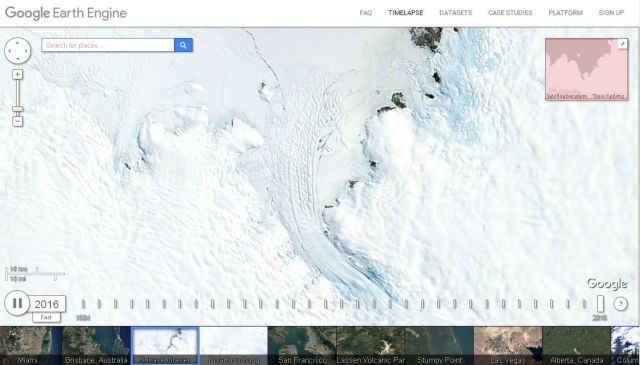
Task: Open the partially visible Colum thumbnail
Action: point(626,345)
